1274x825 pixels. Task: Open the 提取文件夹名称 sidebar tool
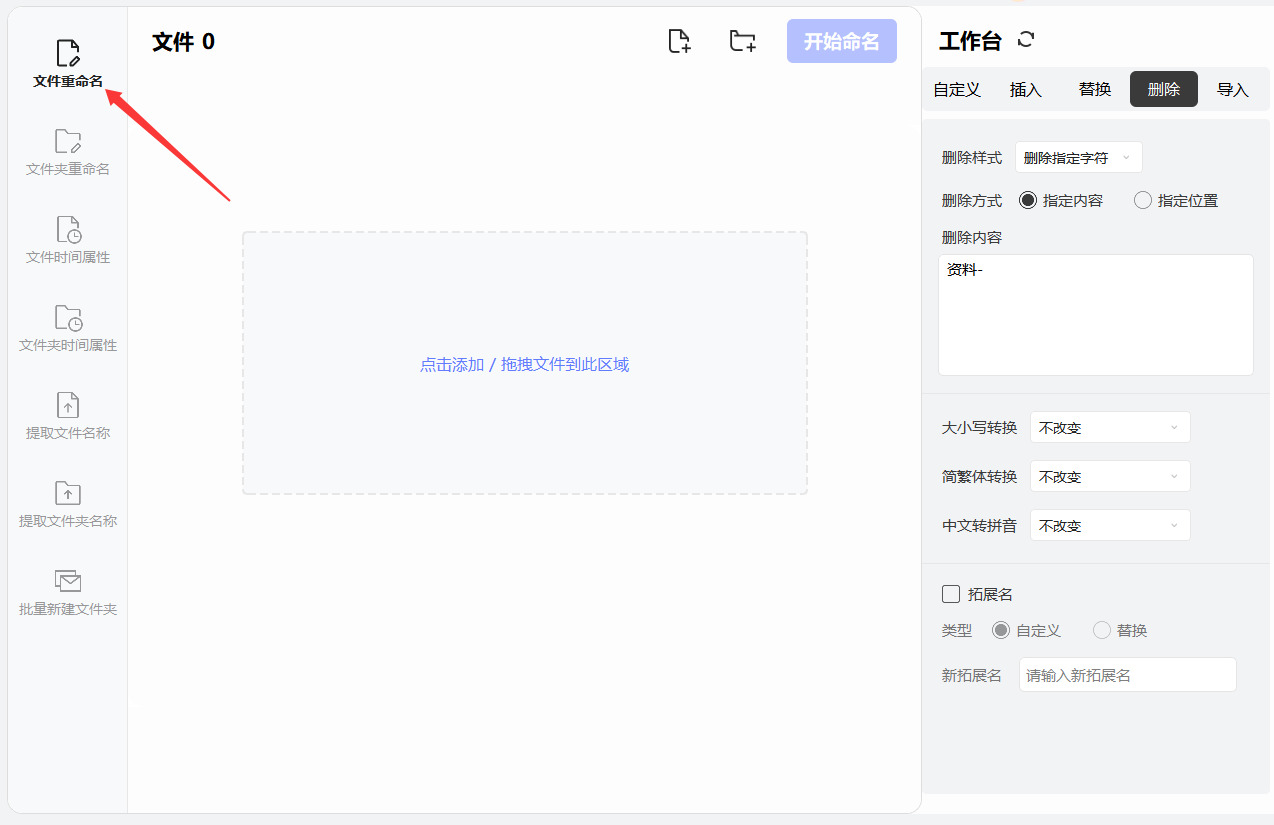68,505
